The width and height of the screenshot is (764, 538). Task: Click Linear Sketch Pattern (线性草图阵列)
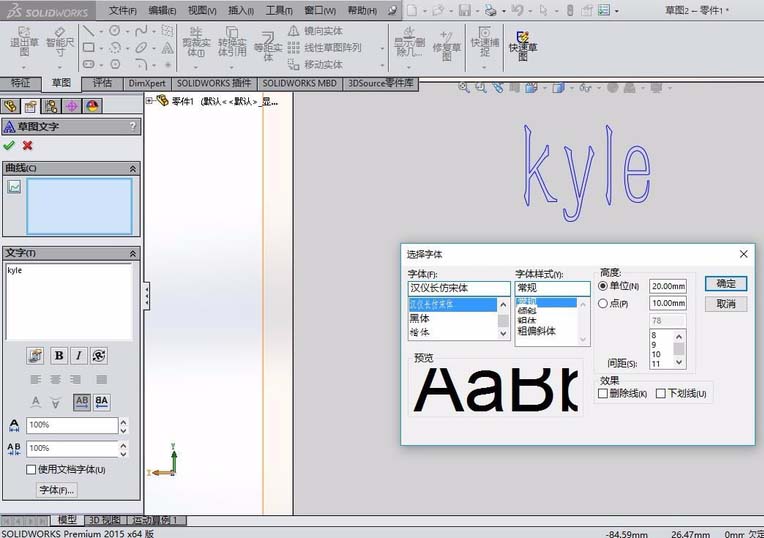tap(324, 48)
